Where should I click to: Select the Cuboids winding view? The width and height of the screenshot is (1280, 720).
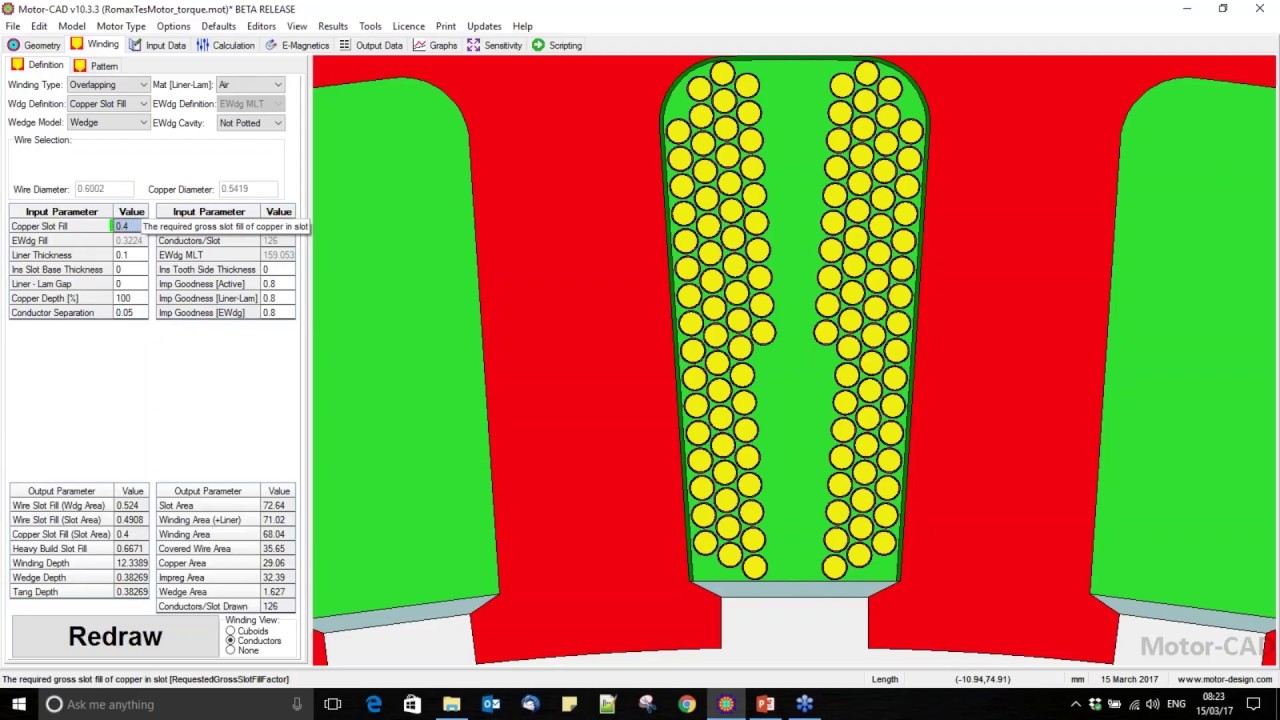[x=230, y=631]
